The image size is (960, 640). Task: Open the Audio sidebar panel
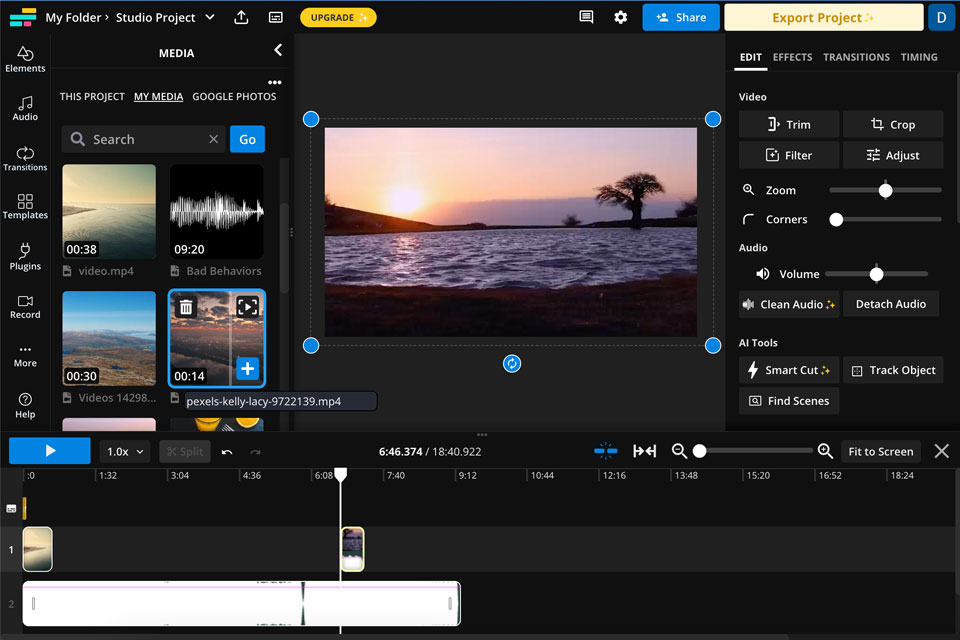pyautogui.click(x=25, y=108)
